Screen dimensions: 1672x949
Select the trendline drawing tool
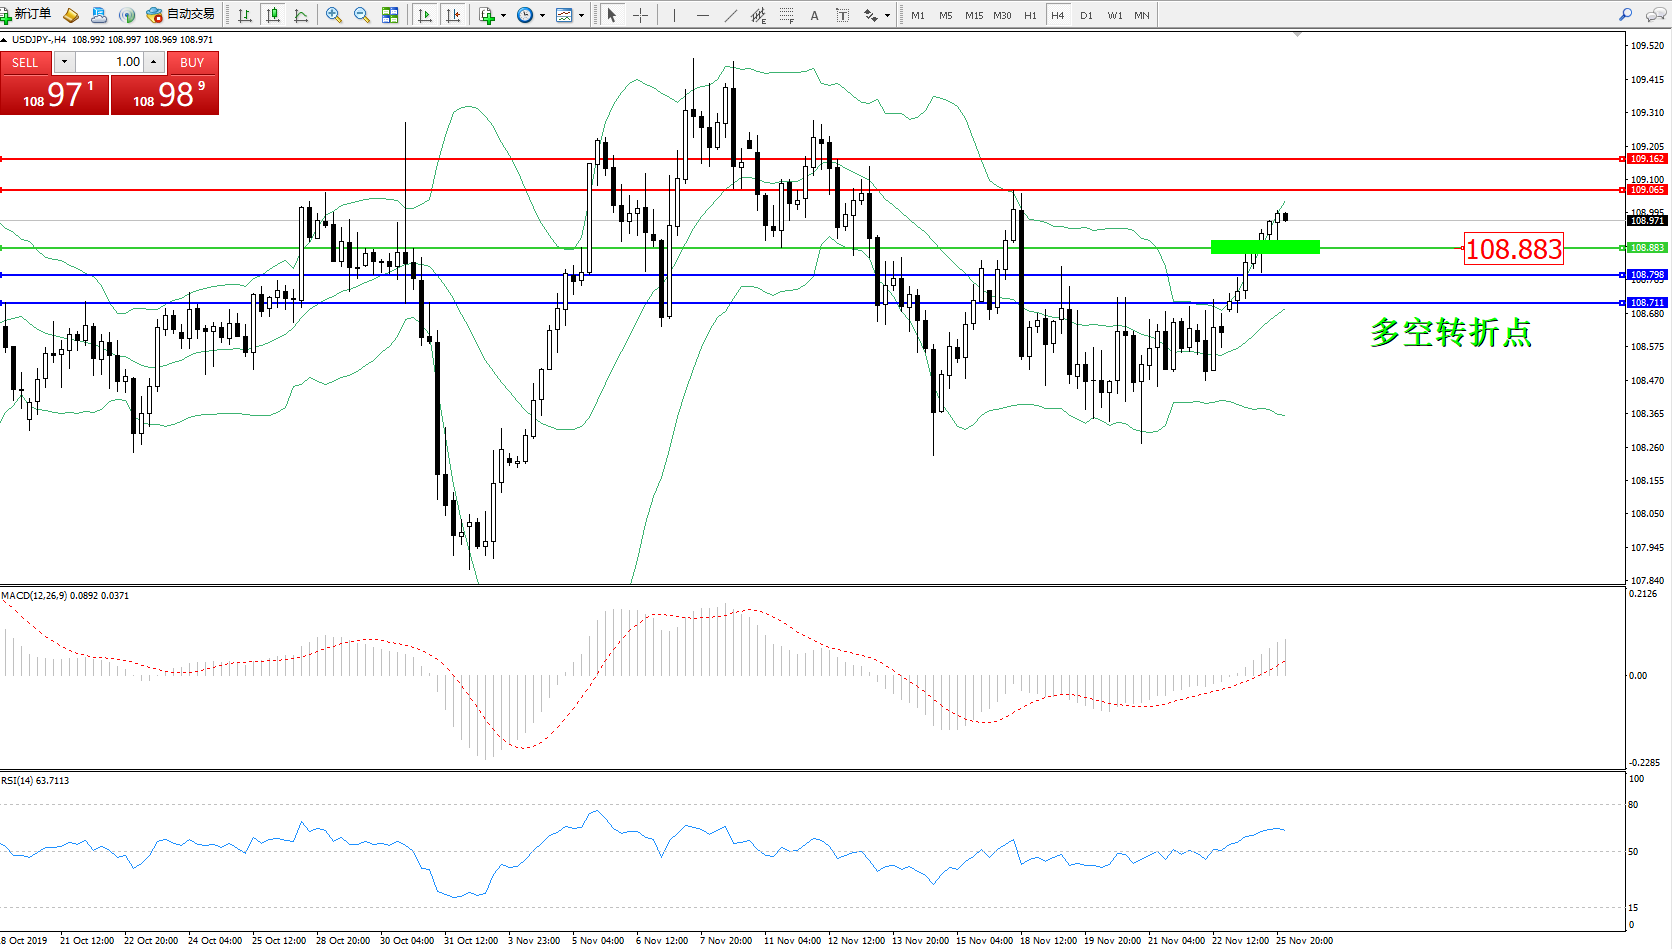coord(731,15)
